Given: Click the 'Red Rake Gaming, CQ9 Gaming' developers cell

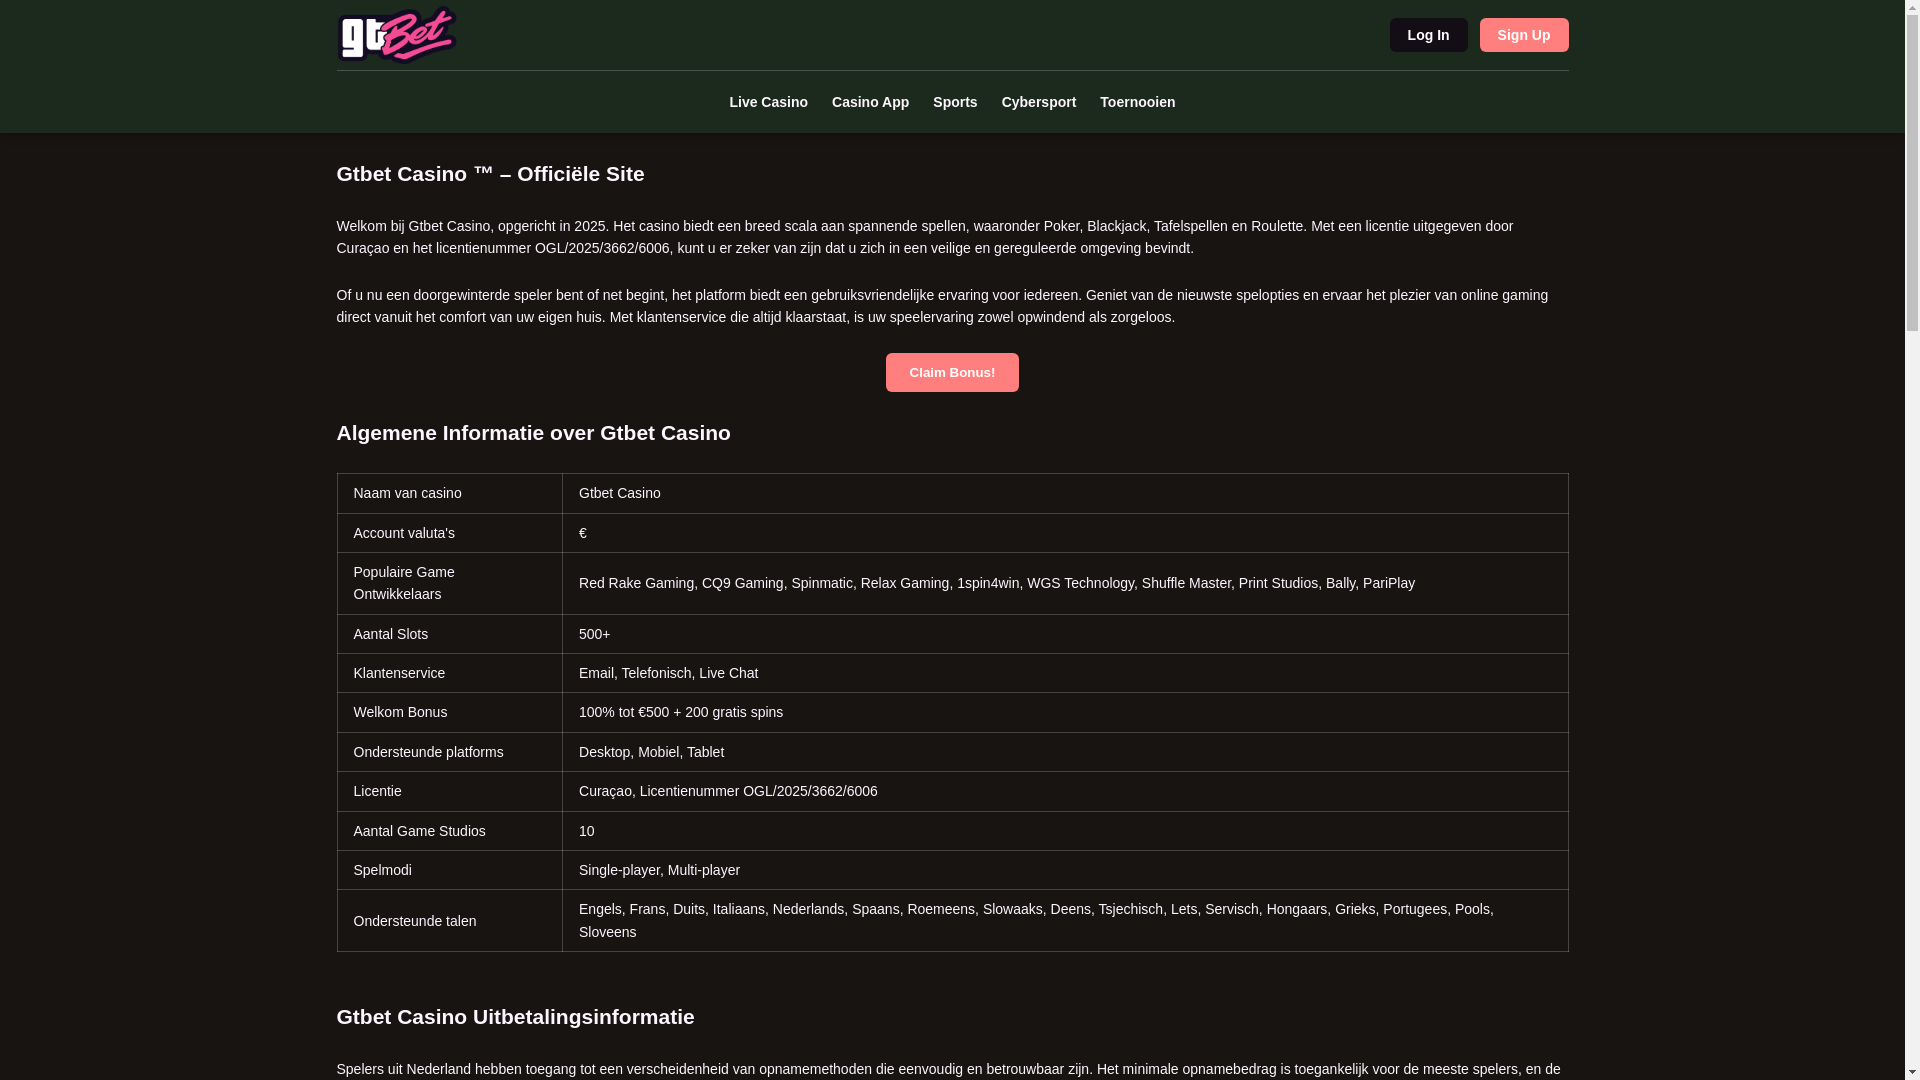Looking at the screenshot, I should click(1065, 583).
